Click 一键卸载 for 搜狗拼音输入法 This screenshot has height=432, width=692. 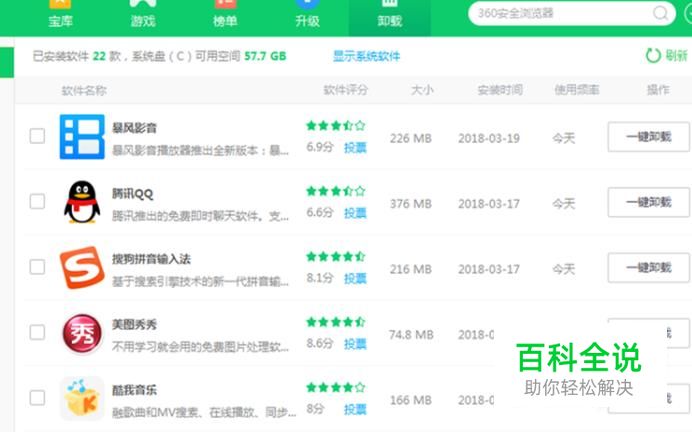coord(648,267)
